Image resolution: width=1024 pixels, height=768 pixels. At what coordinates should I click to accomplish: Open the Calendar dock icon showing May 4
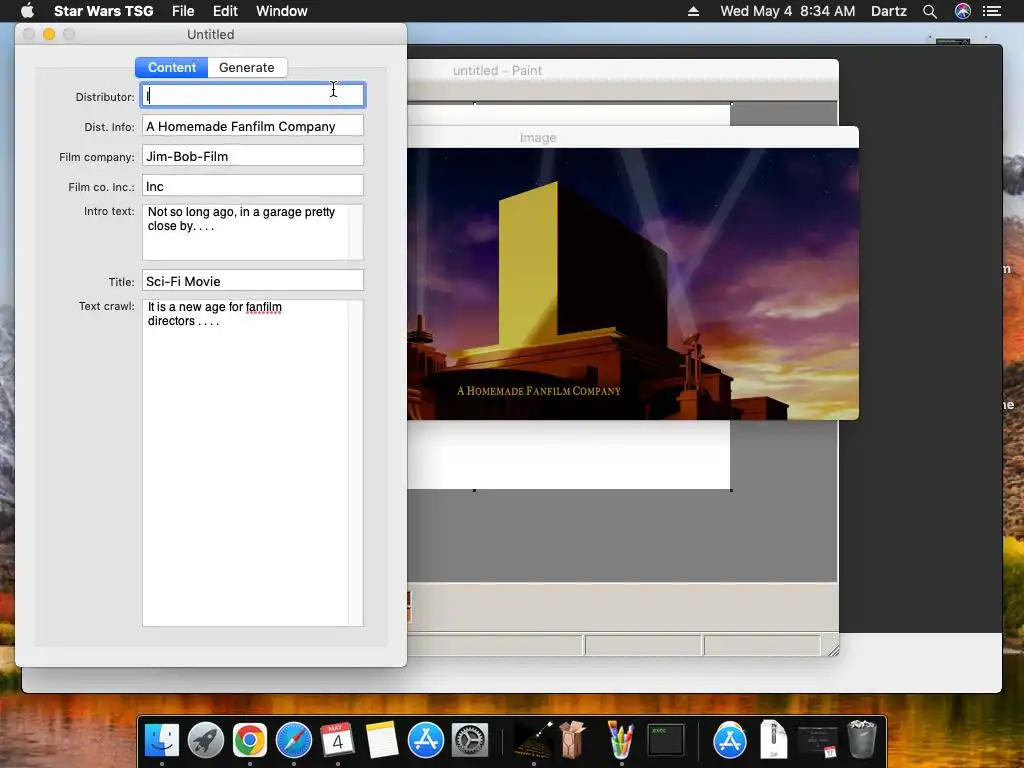tap(337, 741)
